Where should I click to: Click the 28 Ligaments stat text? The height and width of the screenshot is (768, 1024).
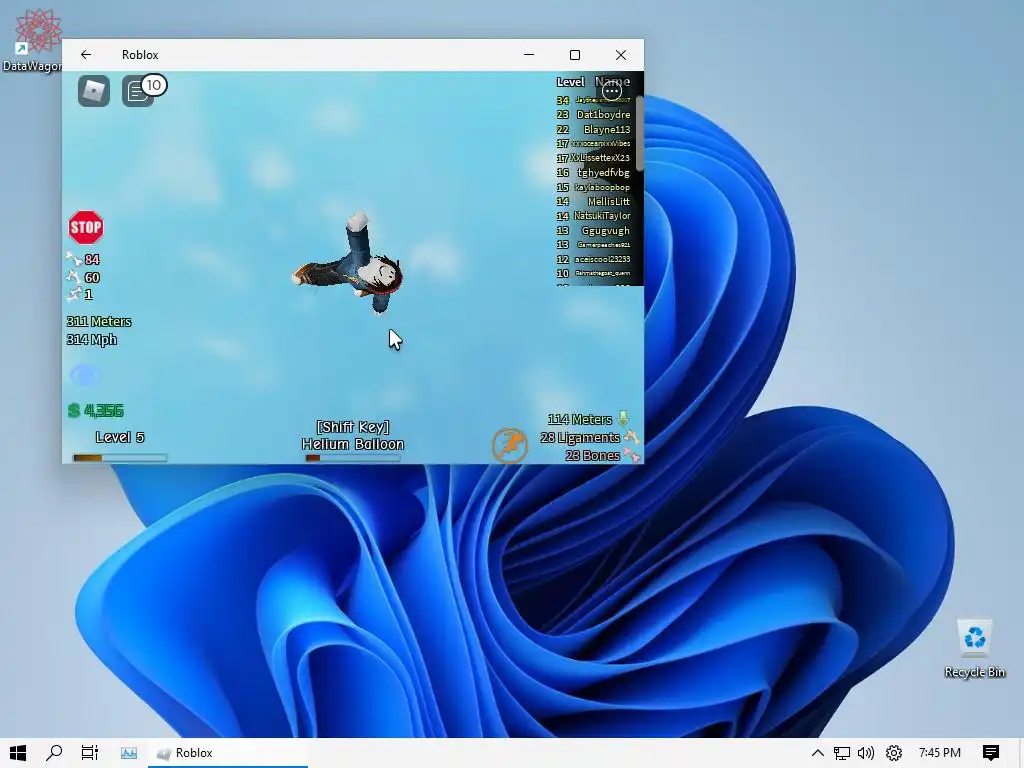(581, 438)
